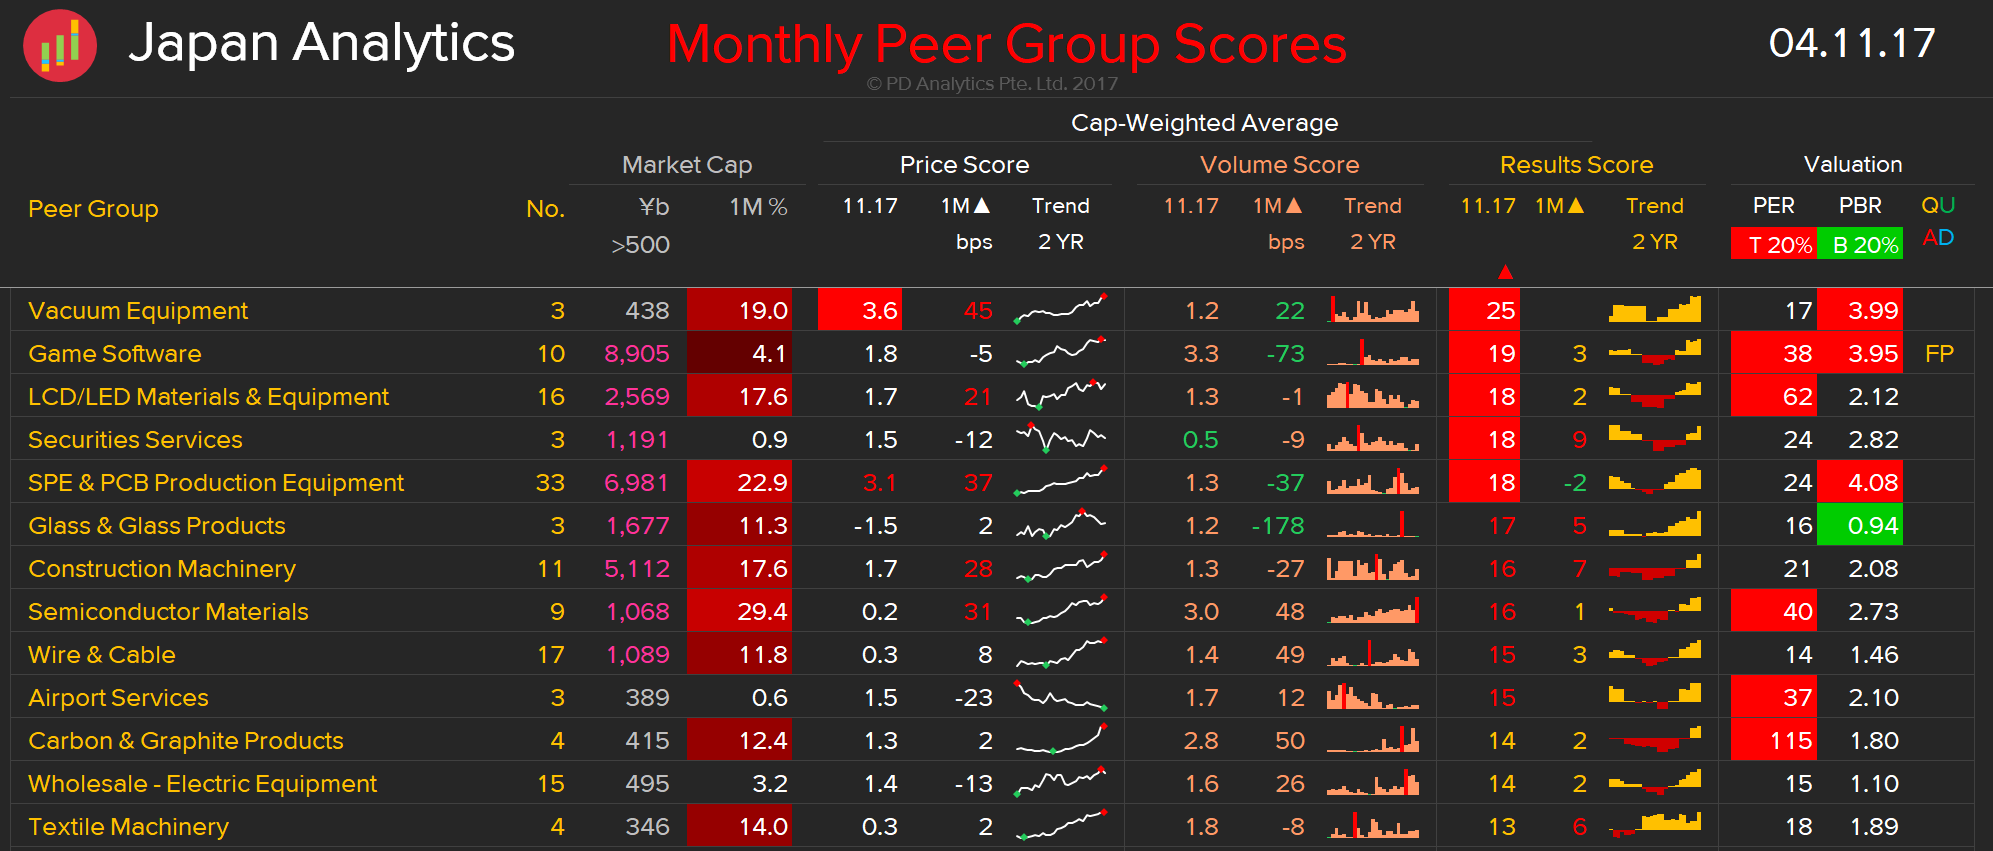
Task: Click the Results Score 1M delta triangle
Action: point(1576,206)
